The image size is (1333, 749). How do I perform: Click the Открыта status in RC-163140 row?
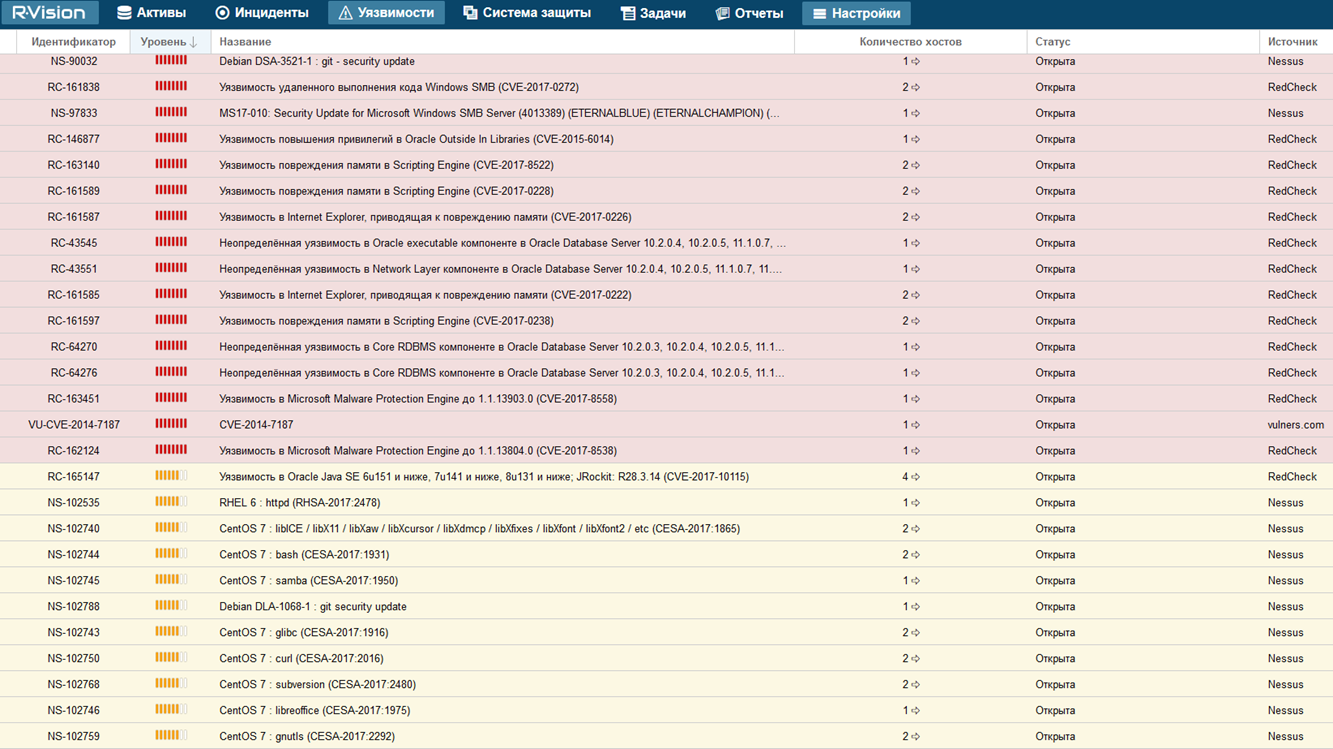pos(1055,166)
